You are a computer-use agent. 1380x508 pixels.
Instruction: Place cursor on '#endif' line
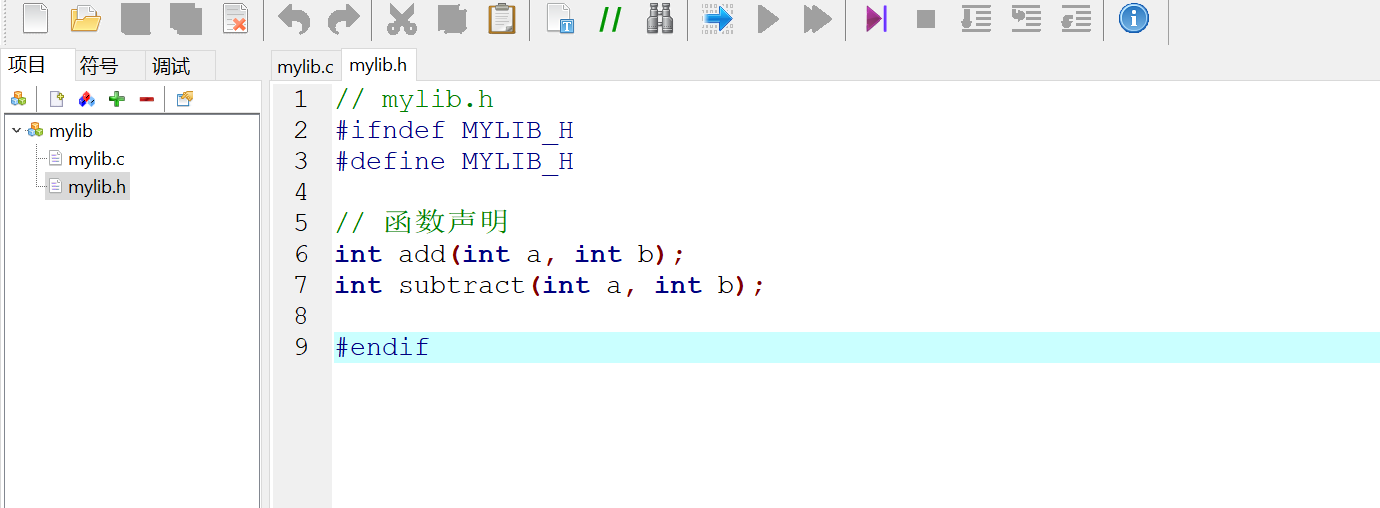click(x=856, y=348)
